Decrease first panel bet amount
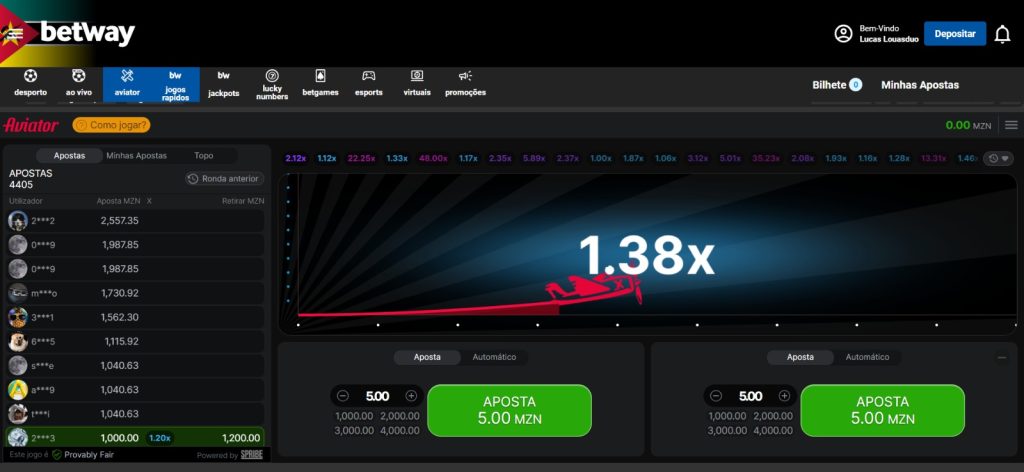 point(343,396)
